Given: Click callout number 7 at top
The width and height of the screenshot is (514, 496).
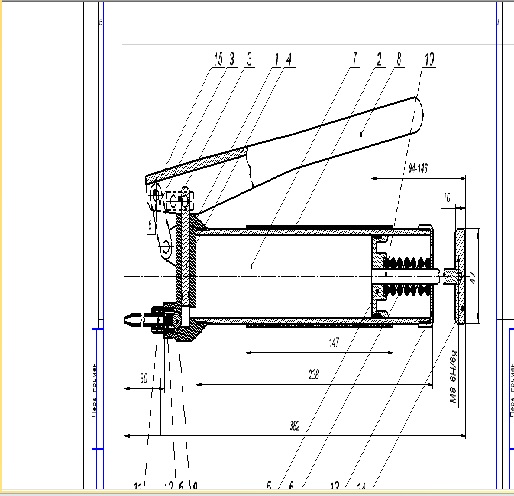Looking at the screenshot, I should (x=355, y=58).
